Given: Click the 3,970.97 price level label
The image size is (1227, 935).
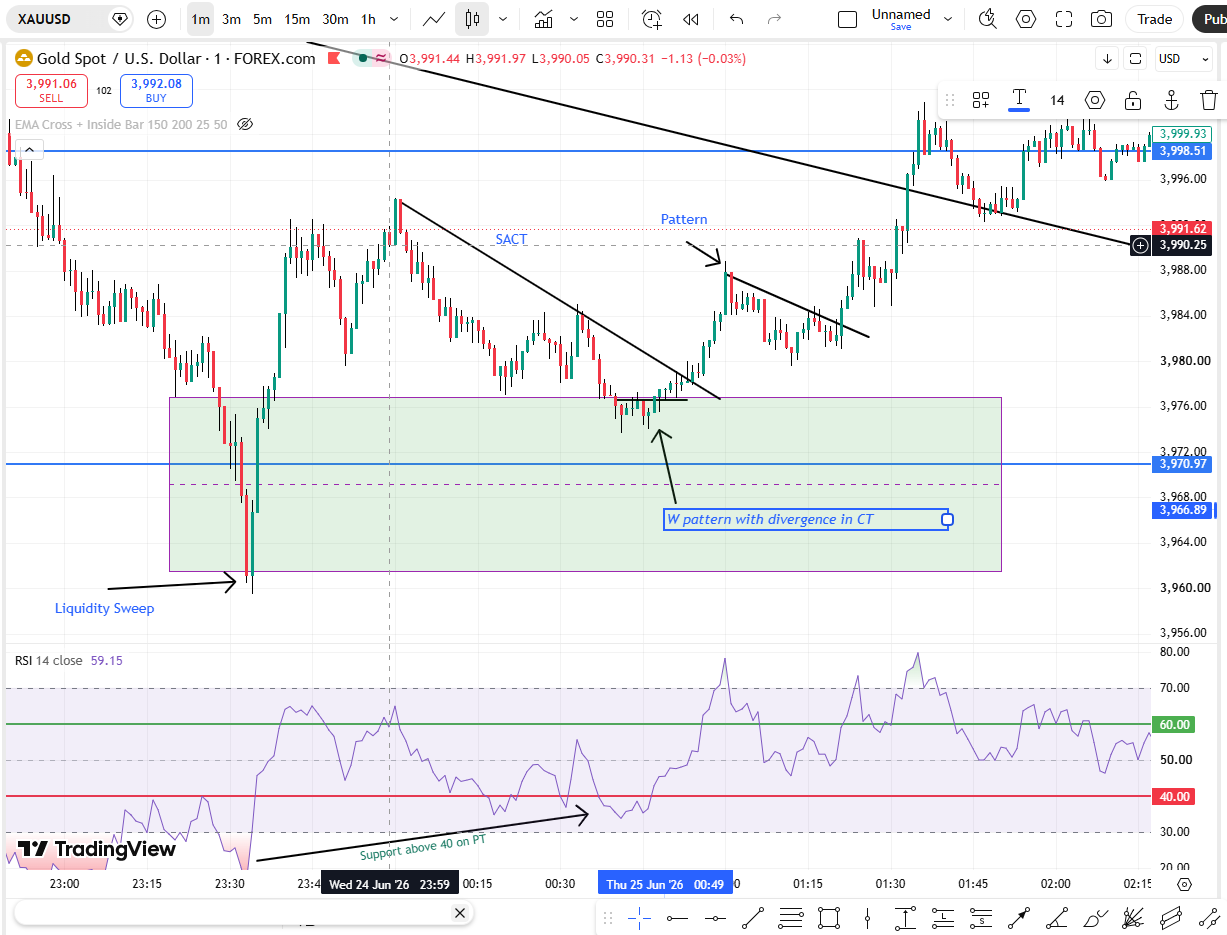Looking at the screenshot, I should tap(1181, 464).
